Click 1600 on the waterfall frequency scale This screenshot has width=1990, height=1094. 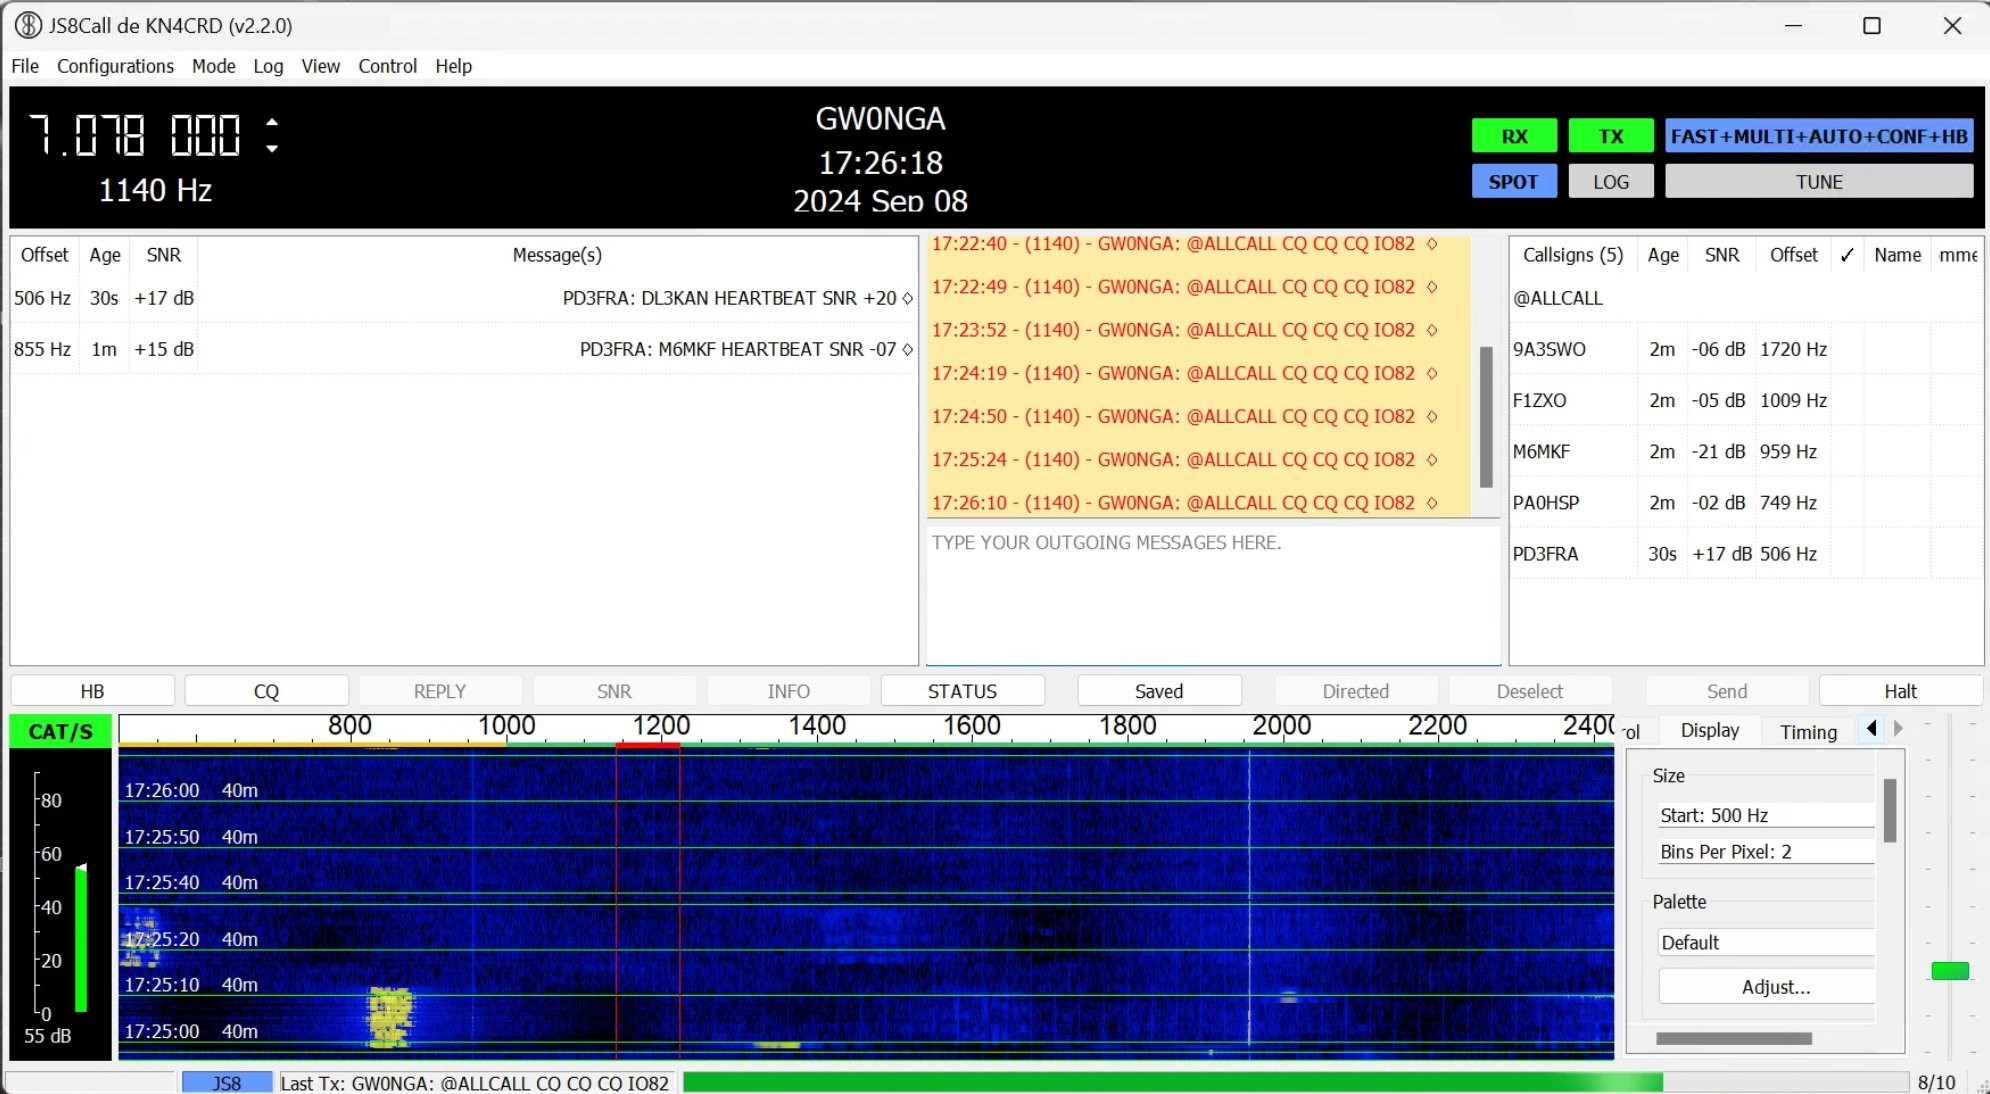coord(972,726)
